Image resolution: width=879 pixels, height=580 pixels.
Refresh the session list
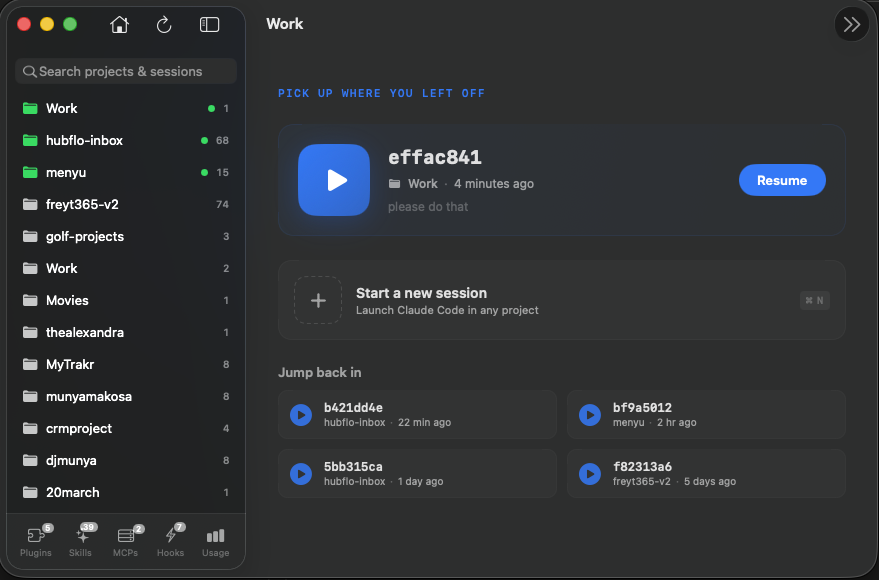pos(164,24)
